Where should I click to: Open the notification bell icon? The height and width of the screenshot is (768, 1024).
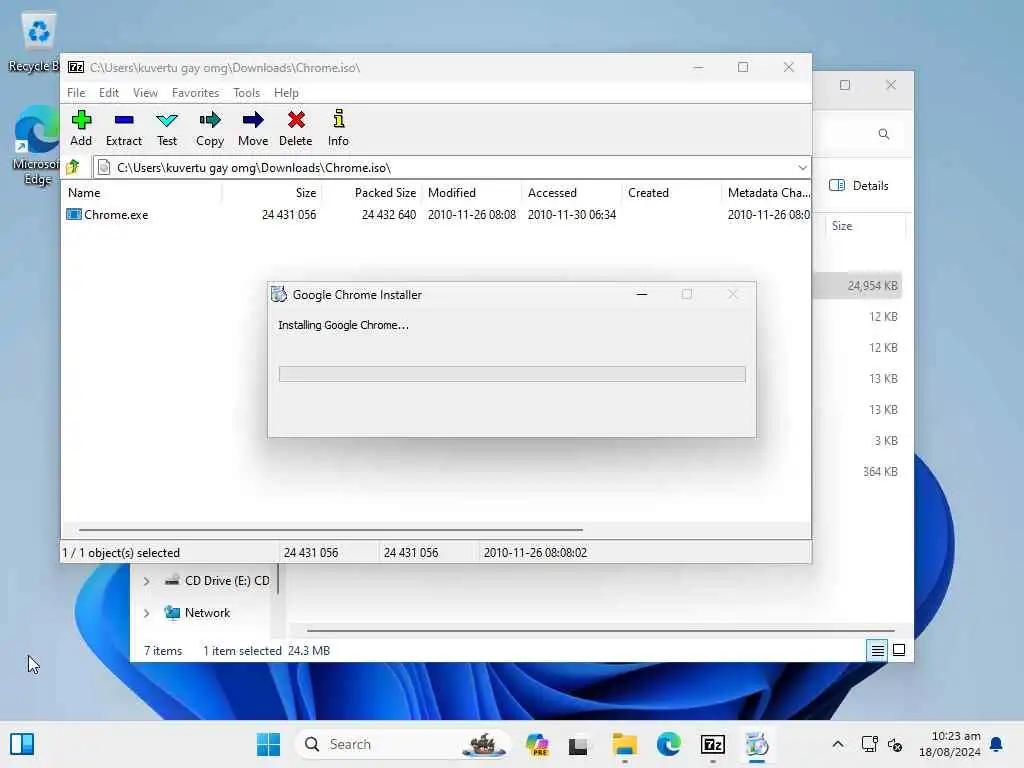pos(996,744)
